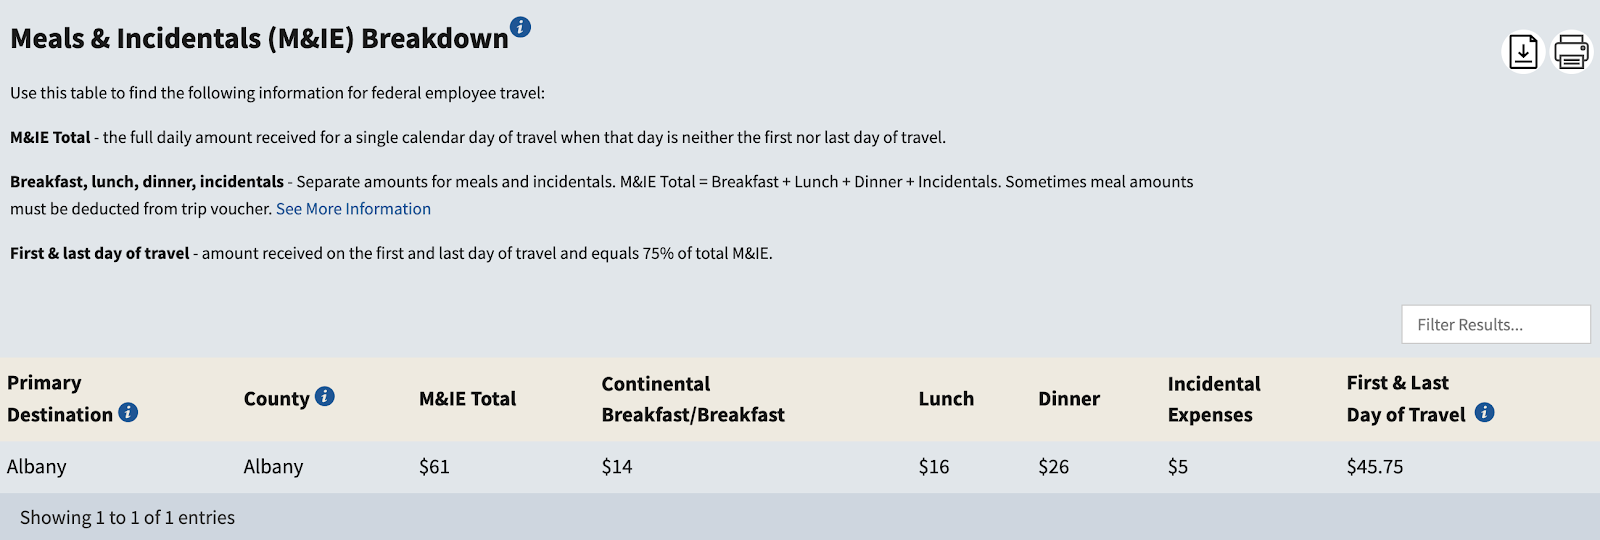The width and height of the screenshot is (1600, 540).
Task: Sort by Continental Breakfast/Breakfast column header
Action: pos(693,399)
